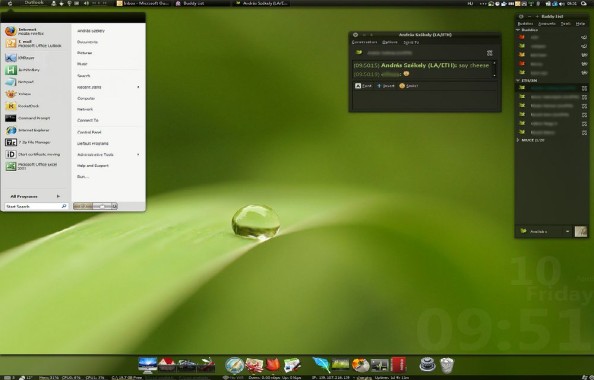Open the Safari compass icon in the dock
Viewport: 594px width, 380px height.
[x=234, y=365]
